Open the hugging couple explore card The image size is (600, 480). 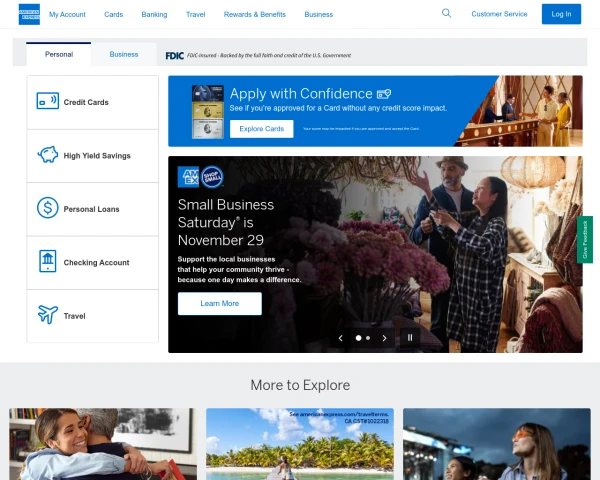click(x=103, y=444)
